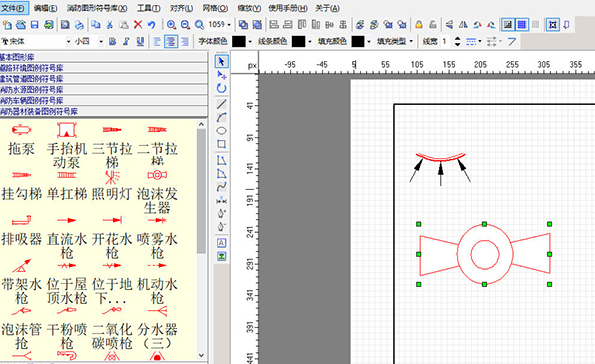This screenshot has height=364, width=595.
Task: Toggle underline text formatting
Action: pyautogui.click(x=140, y=41)
